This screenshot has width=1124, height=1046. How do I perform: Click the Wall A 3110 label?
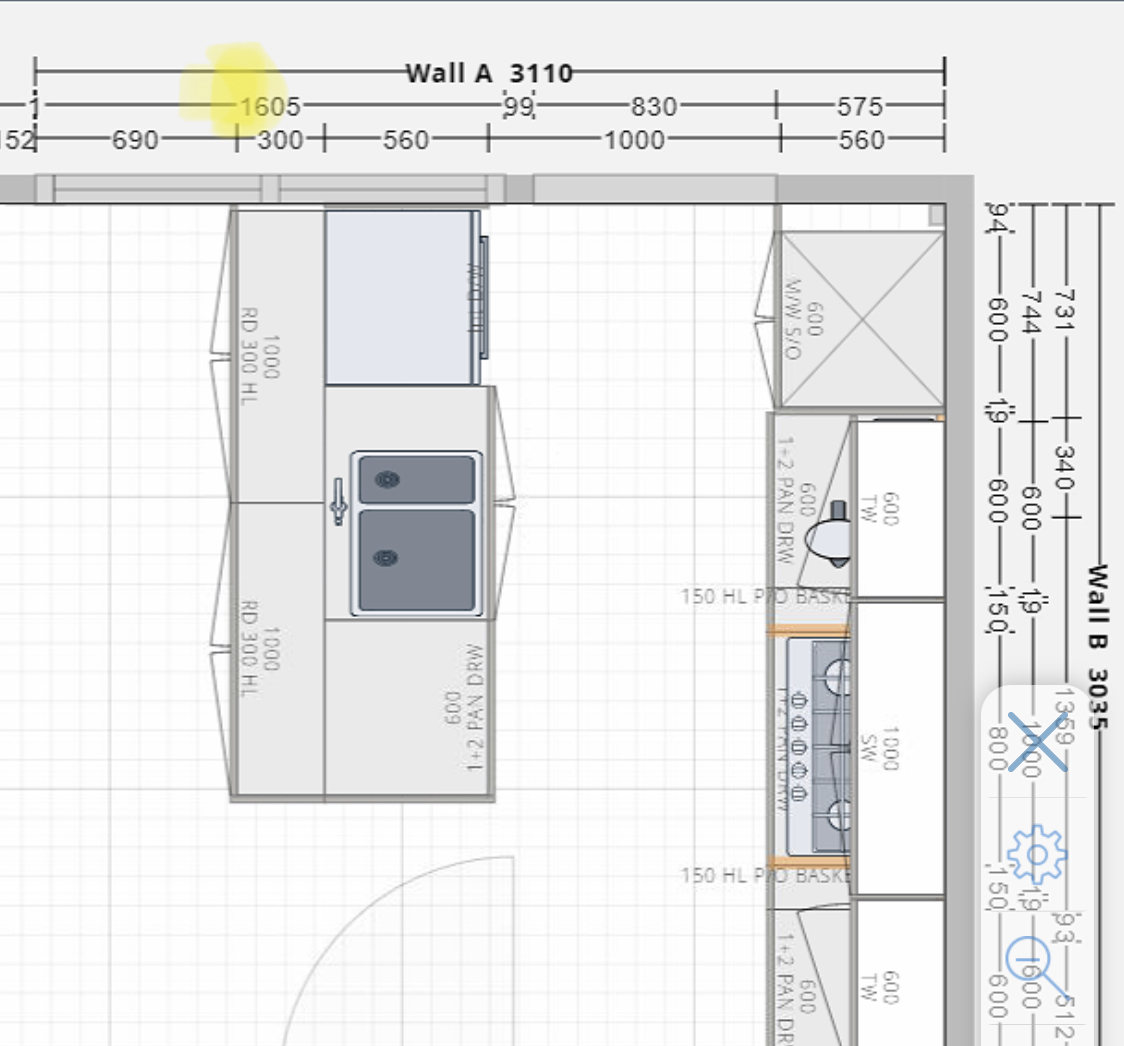(x=489, y=73)
